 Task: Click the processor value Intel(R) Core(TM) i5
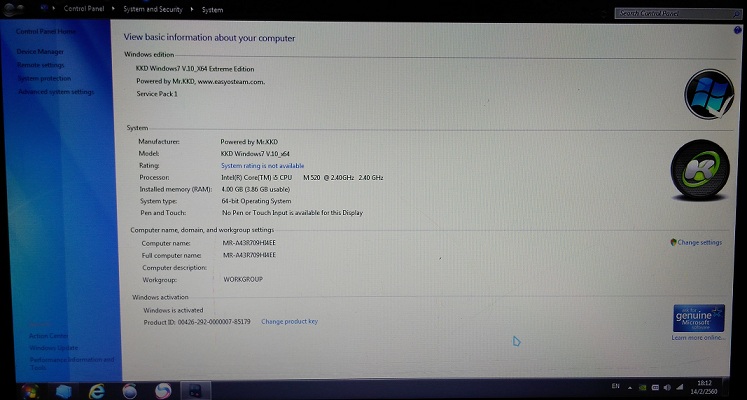(302, 178)
